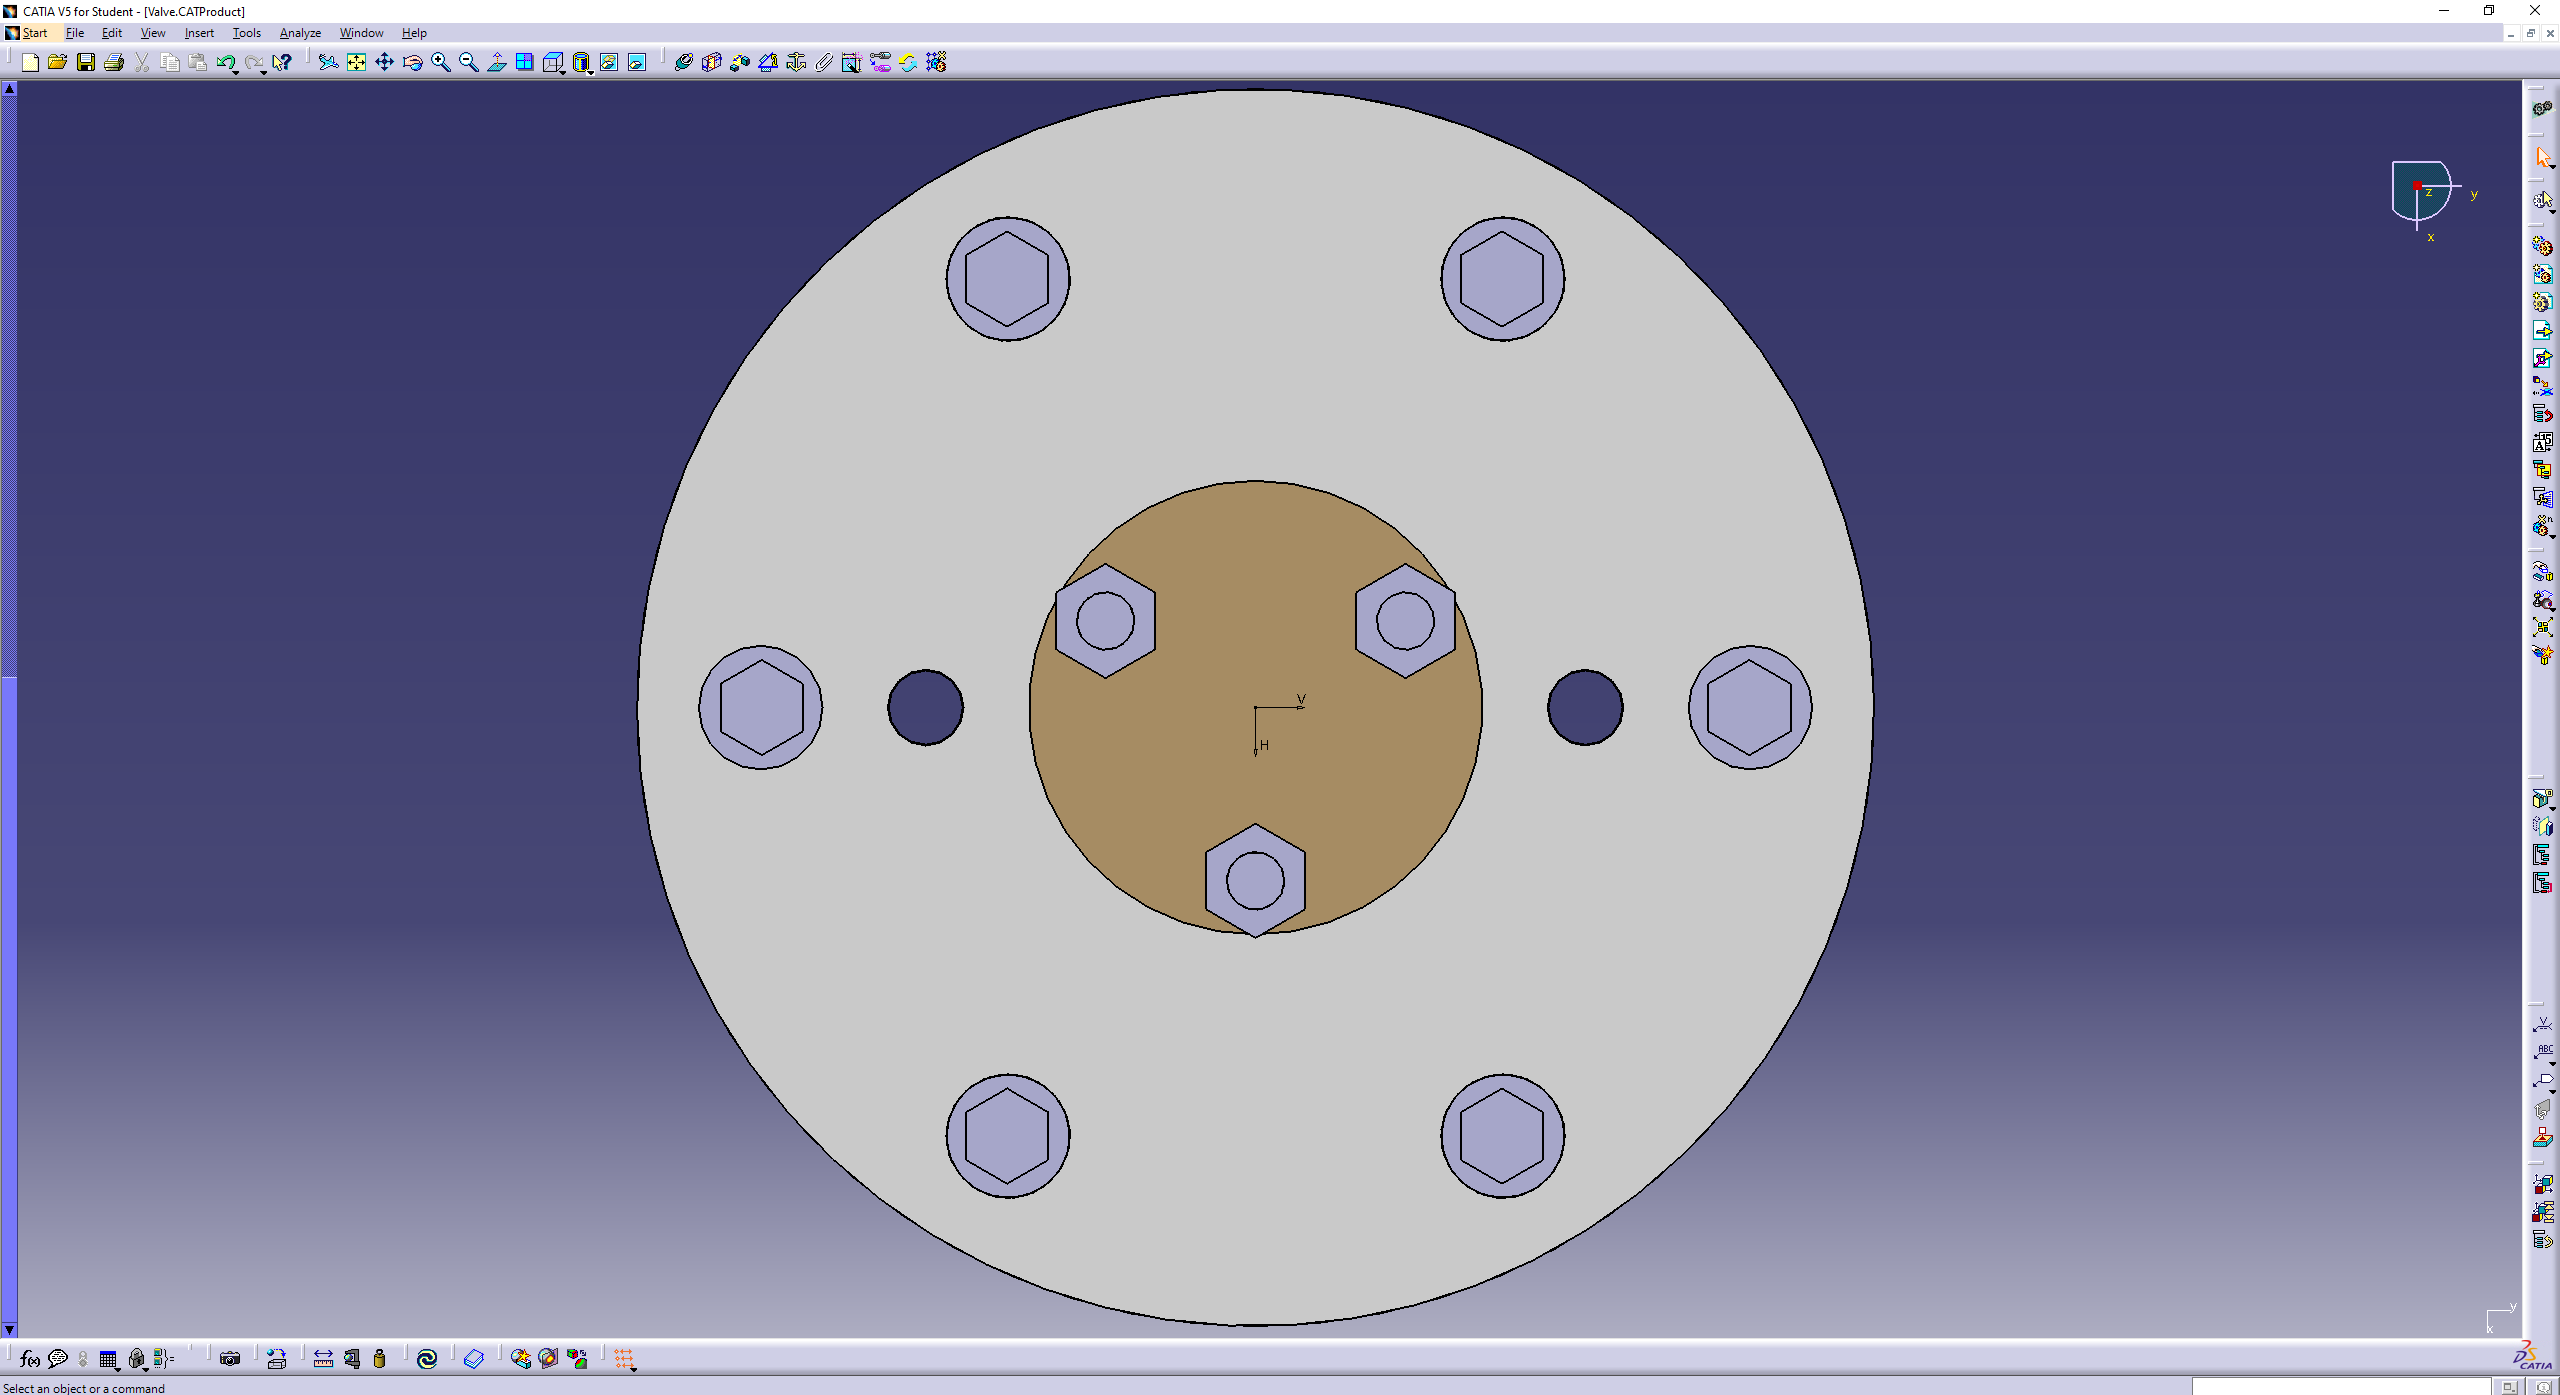
Task: Click Measure Between ruler icon
Action: (x=323, y=1359)
